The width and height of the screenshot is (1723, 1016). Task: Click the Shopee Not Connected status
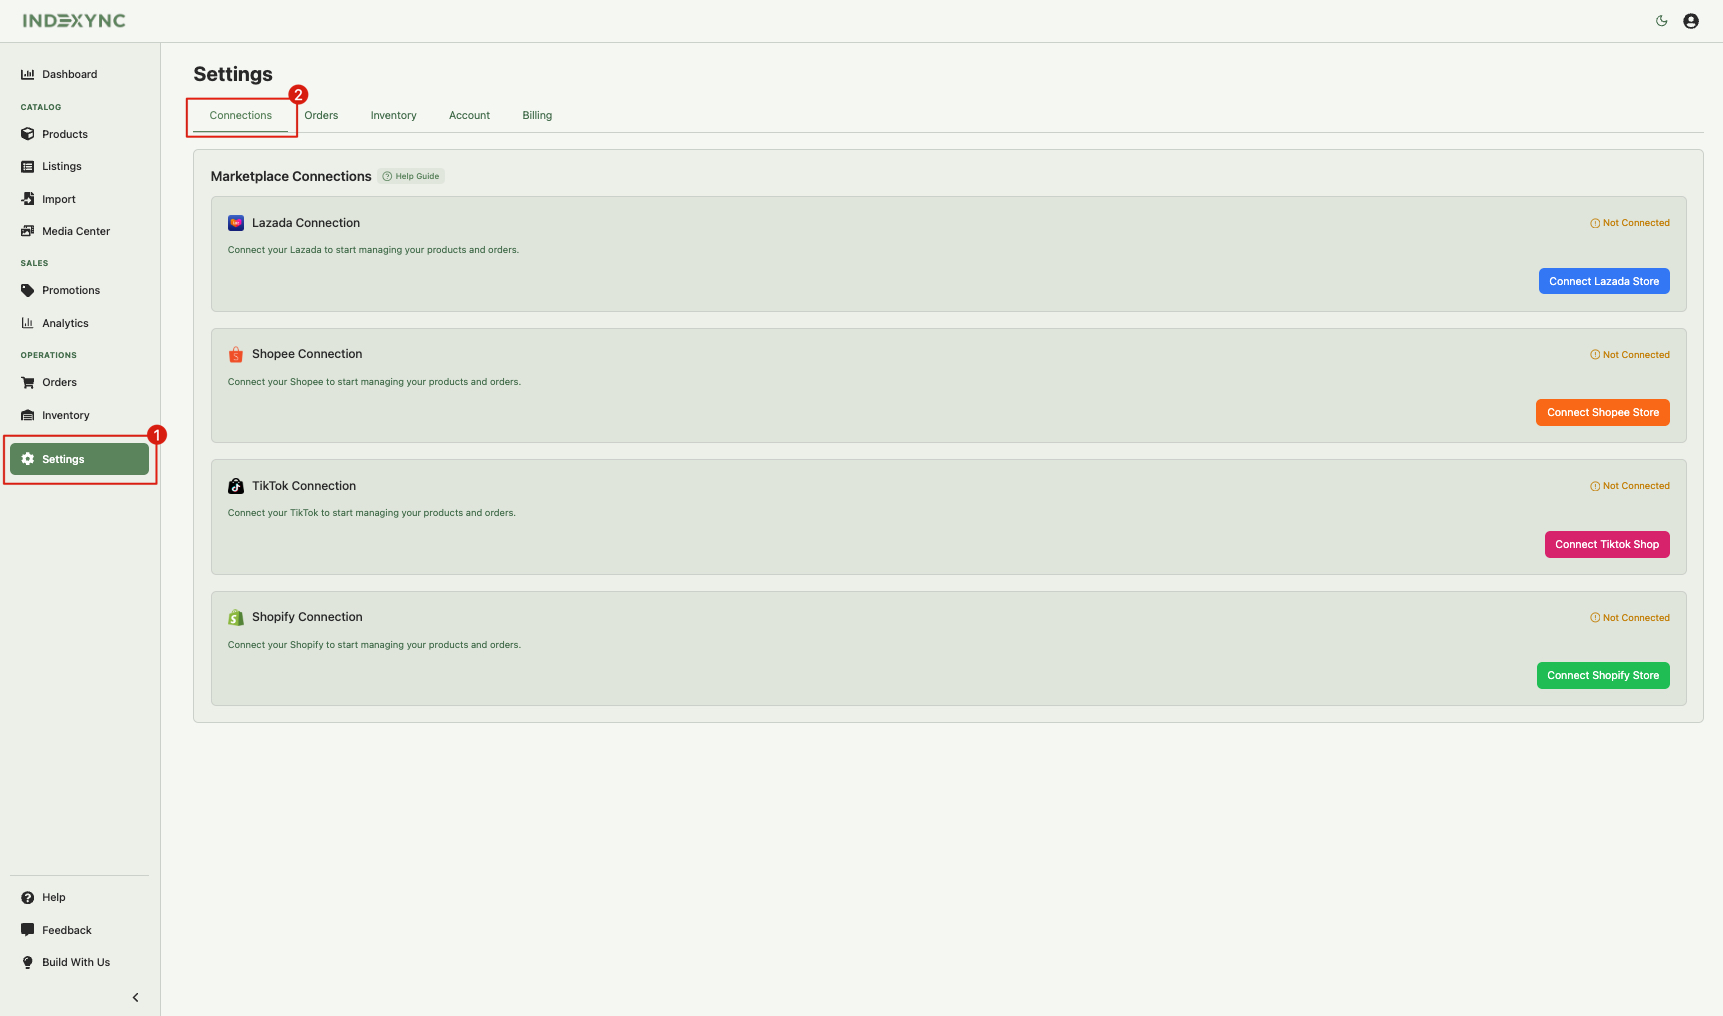[1630, 355]
